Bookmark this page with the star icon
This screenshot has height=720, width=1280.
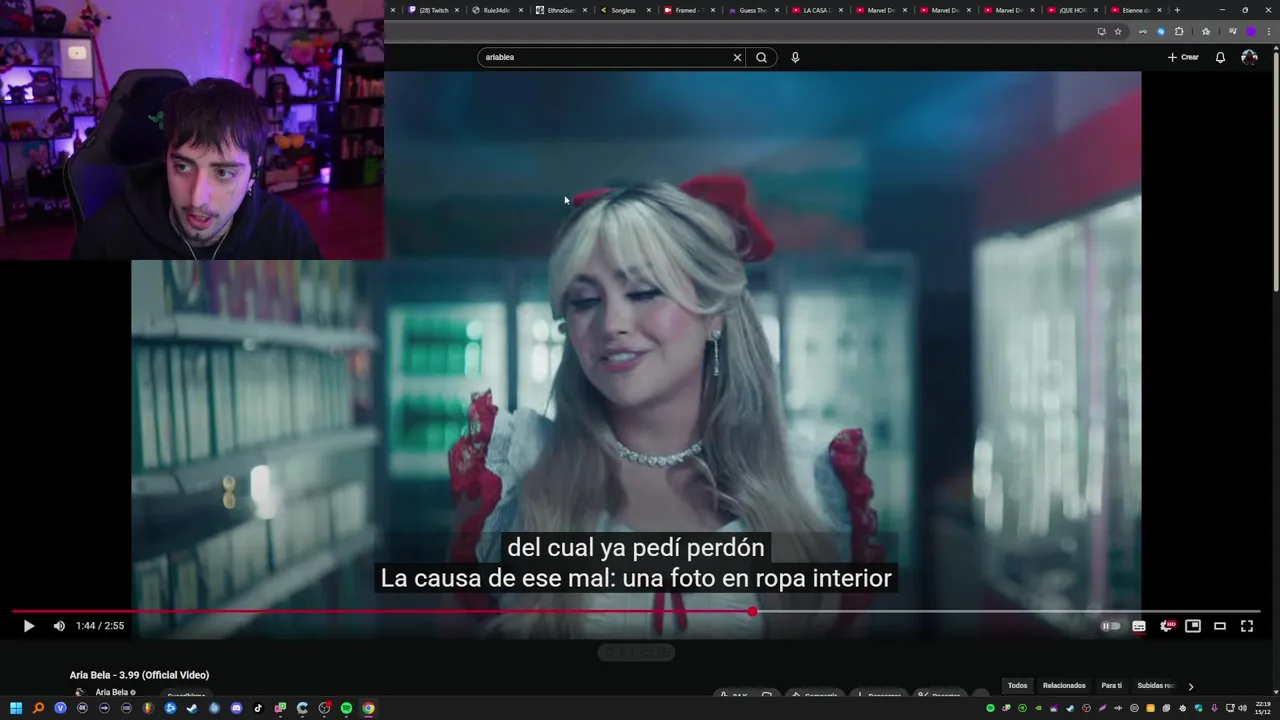1118,31
